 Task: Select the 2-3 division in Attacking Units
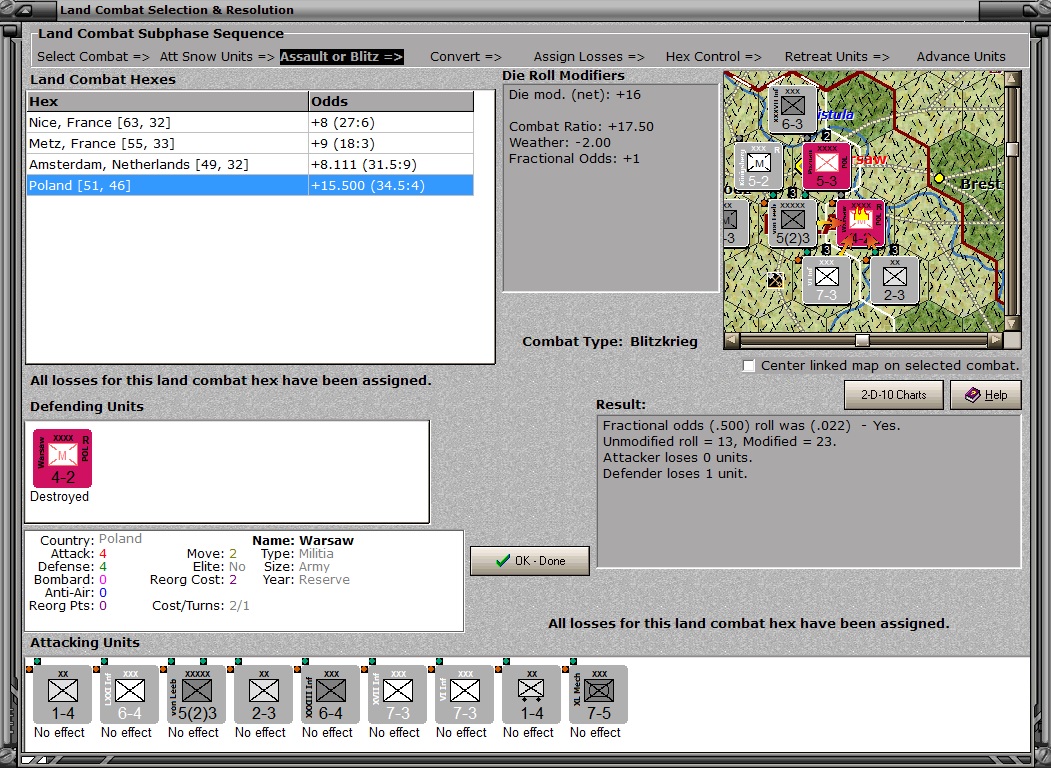pyautogui.click(x=263, y=694)
